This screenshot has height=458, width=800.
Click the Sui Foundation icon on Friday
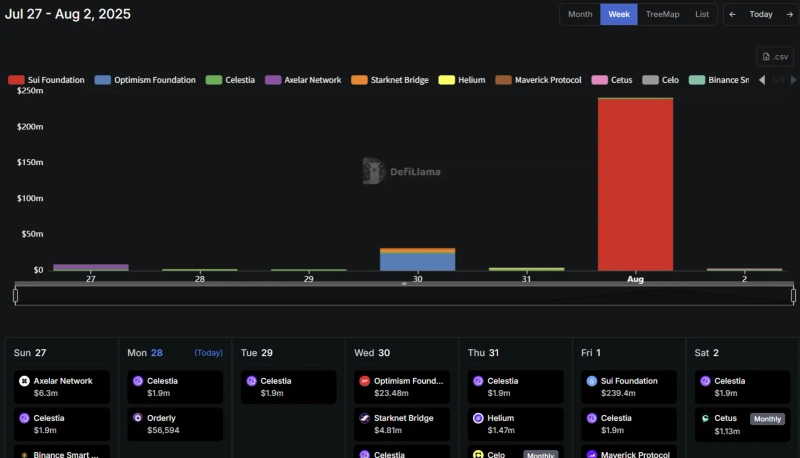tap(592, 381)
